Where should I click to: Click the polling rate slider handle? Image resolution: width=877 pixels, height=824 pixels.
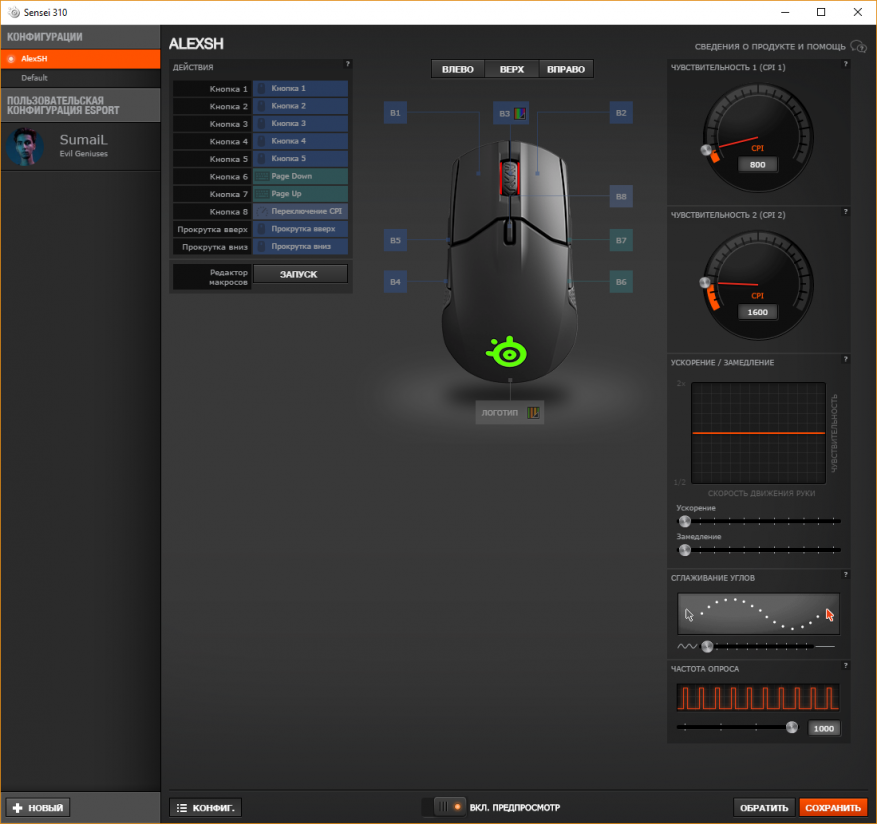[791, 727]
